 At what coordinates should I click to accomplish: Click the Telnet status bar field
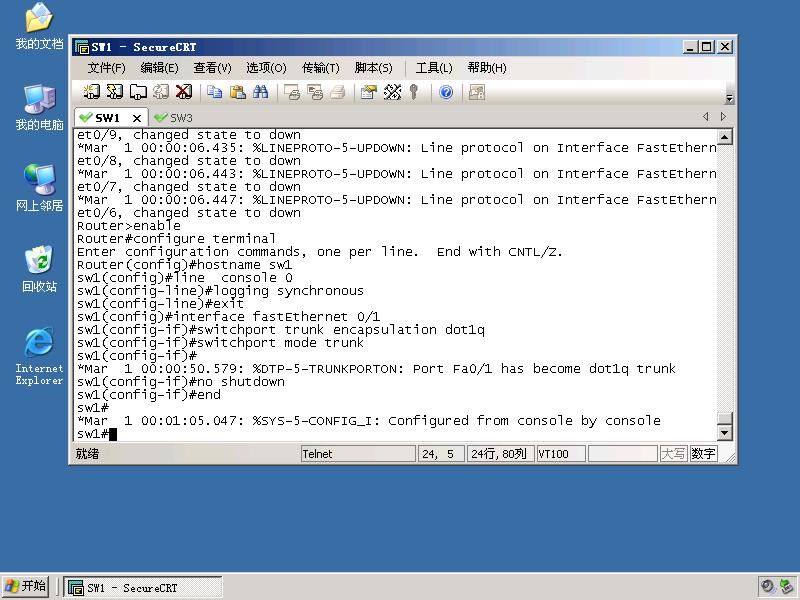point(358,454)
